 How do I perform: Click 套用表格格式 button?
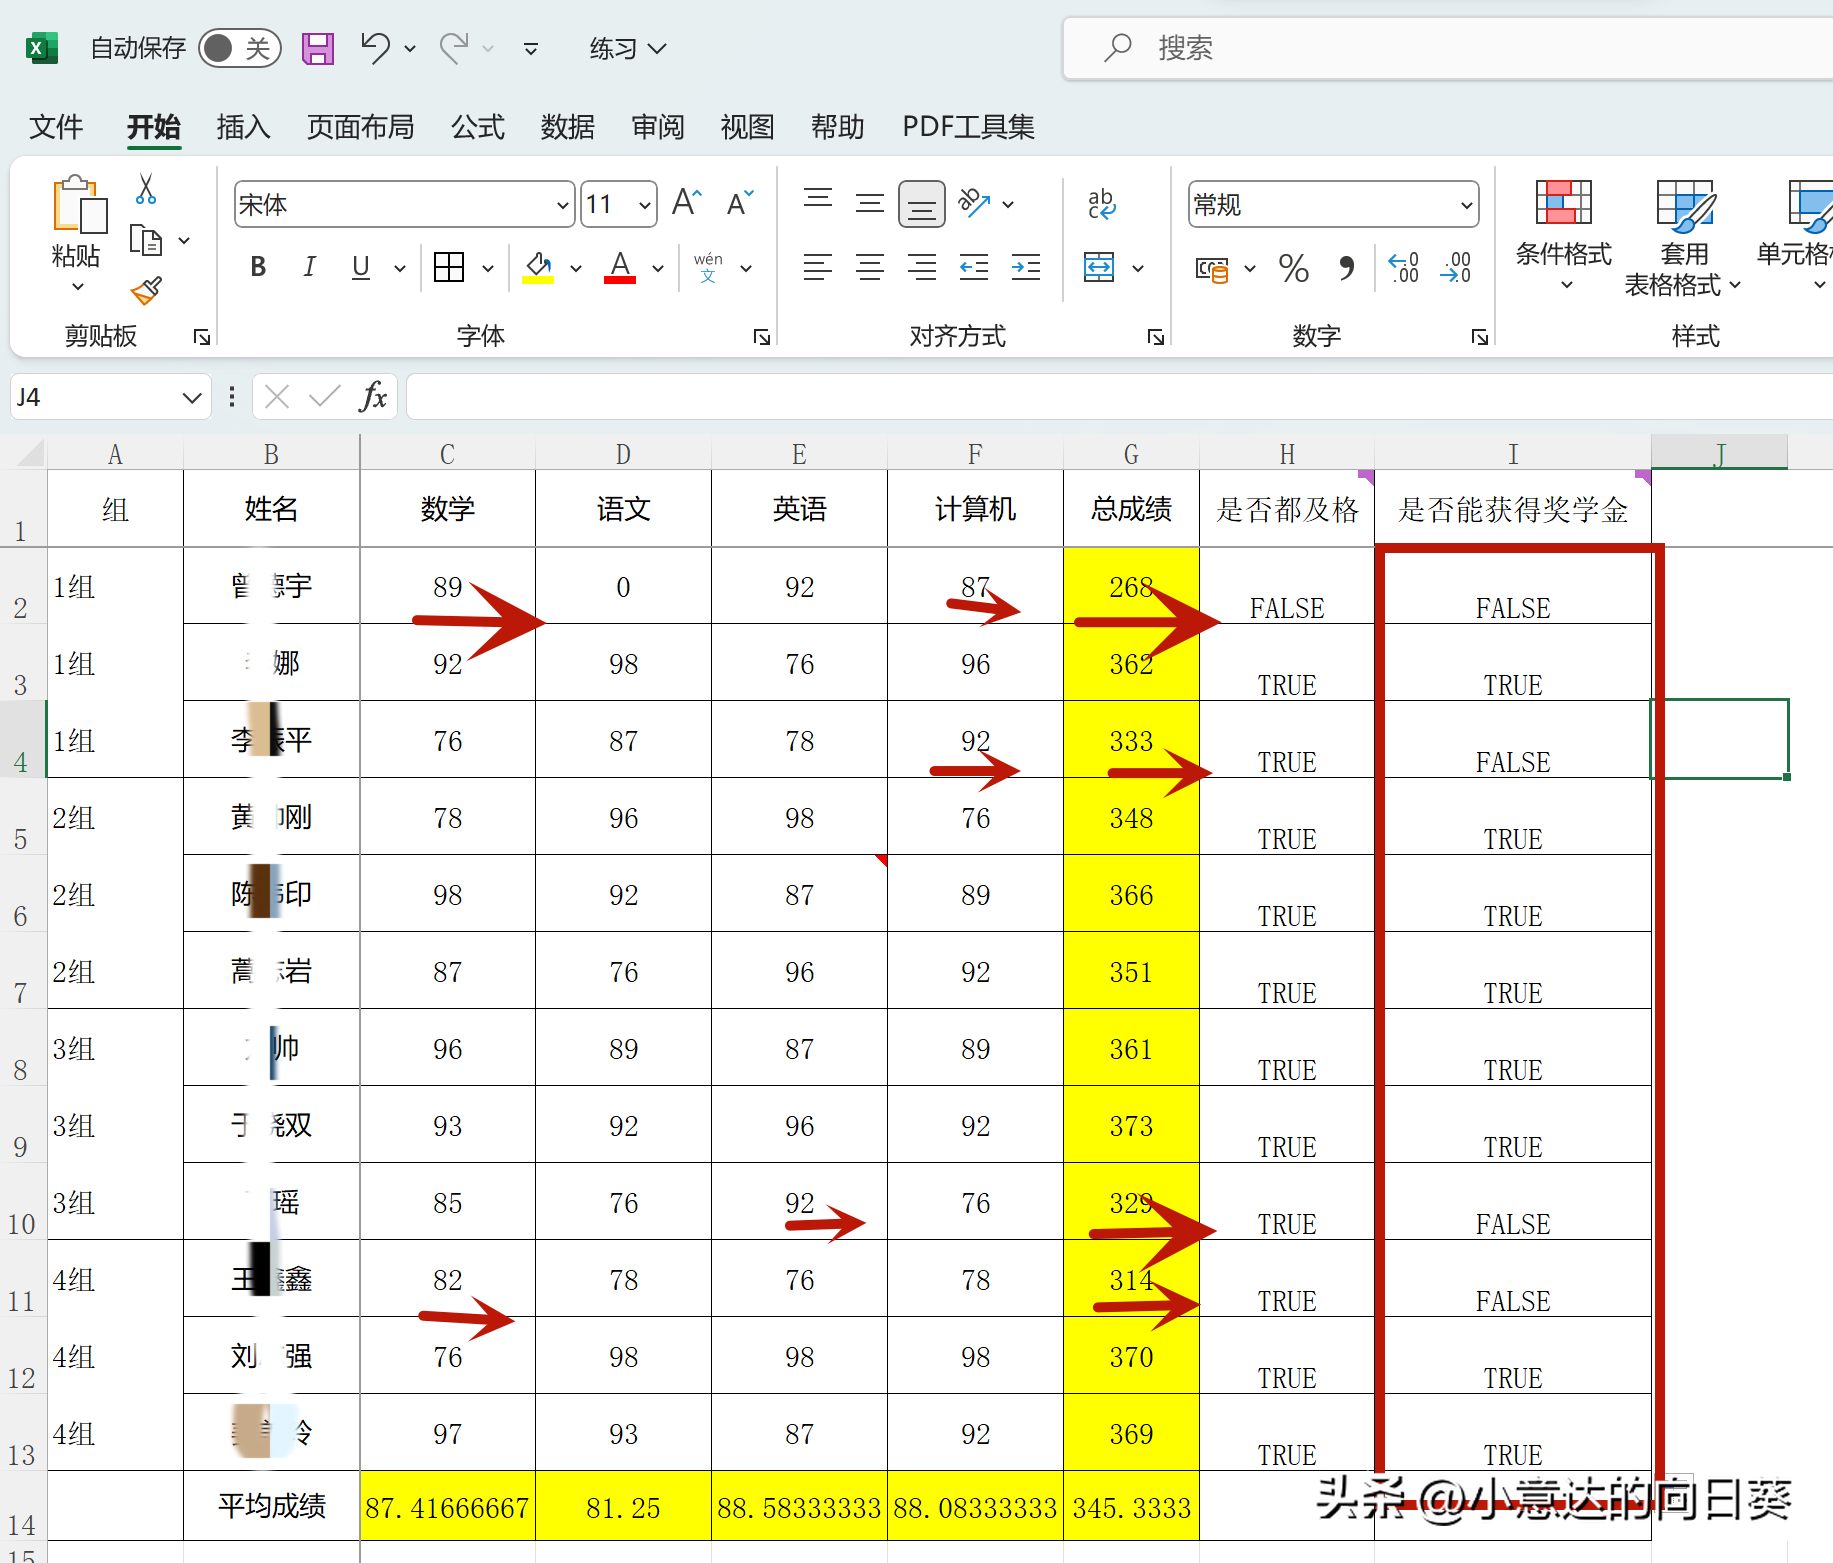pos(1685,238)
